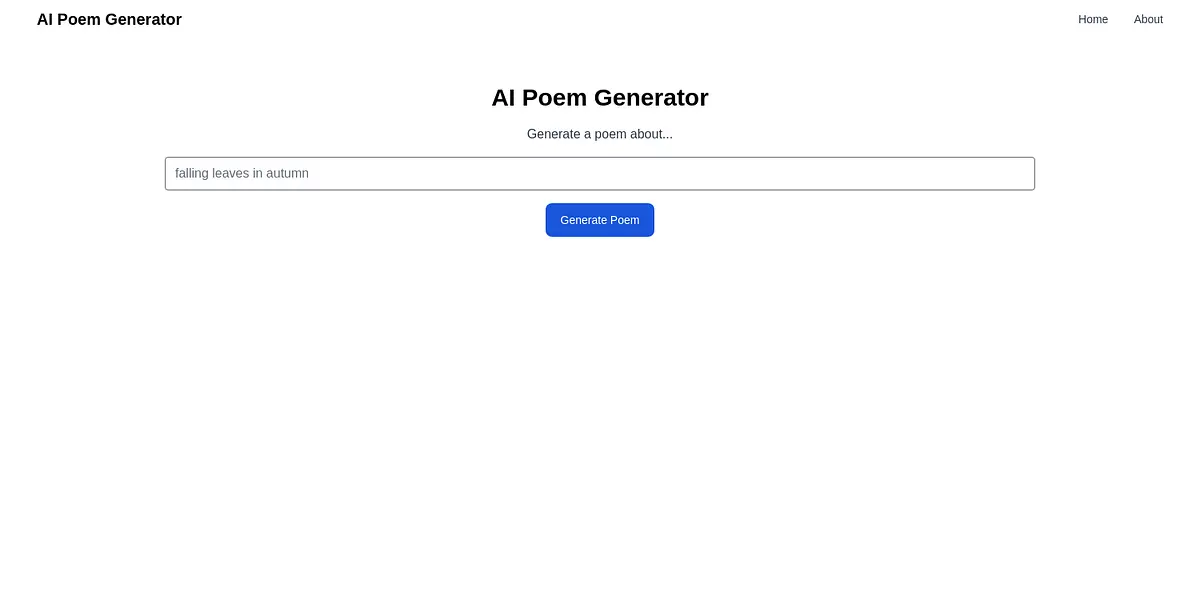The width and height of the screenshot is (1200, 600).
Task: Focus the poem topic input field
Action: (600, 173)
